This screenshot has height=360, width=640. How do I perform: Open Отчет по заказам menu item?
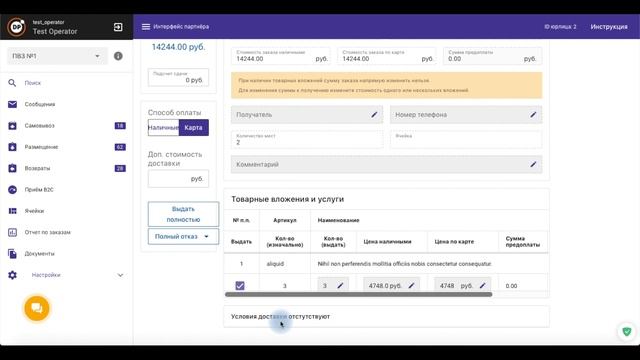47,232
